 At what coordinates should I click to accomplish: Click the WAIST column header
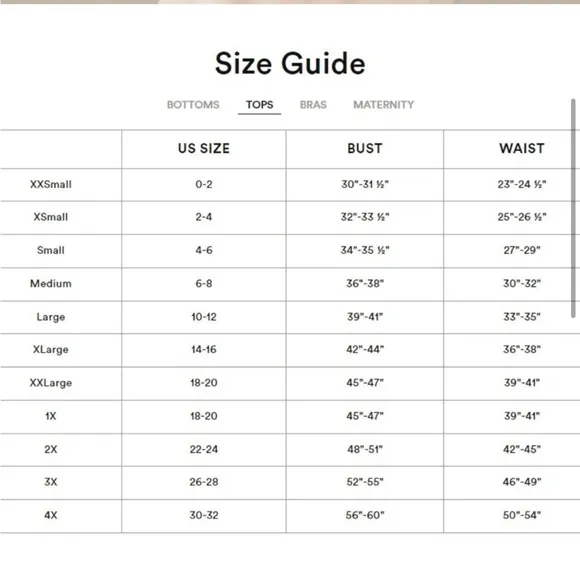[522, 148]
